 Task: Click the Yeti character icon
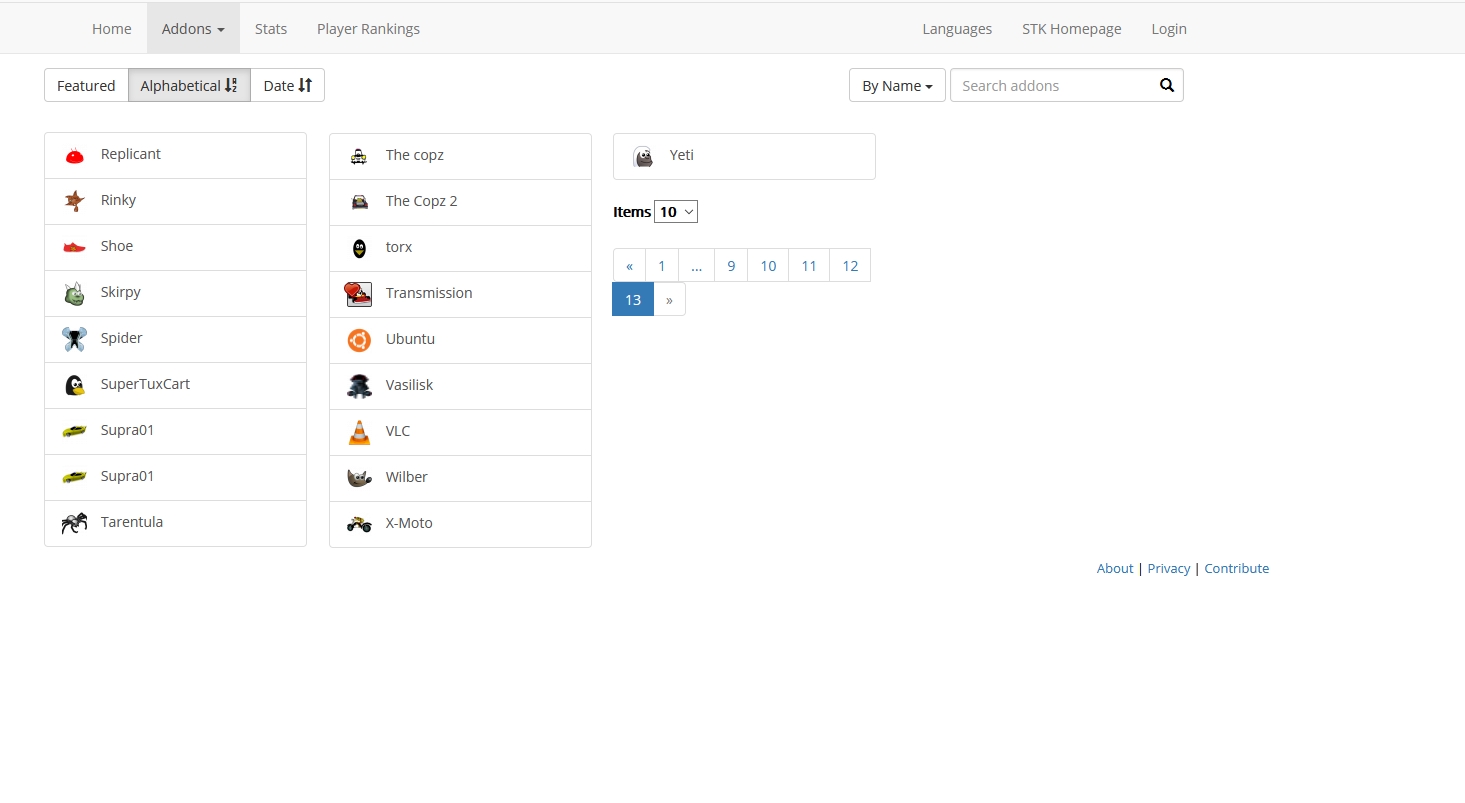643,156
